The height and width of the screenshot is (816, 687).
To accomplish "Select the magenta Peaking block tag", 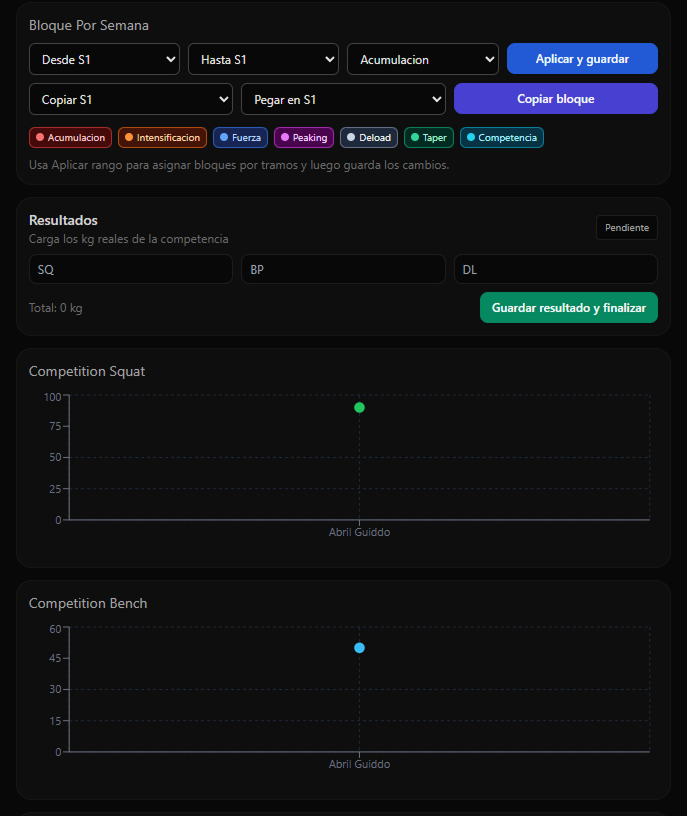I will (x=304, y=138).
